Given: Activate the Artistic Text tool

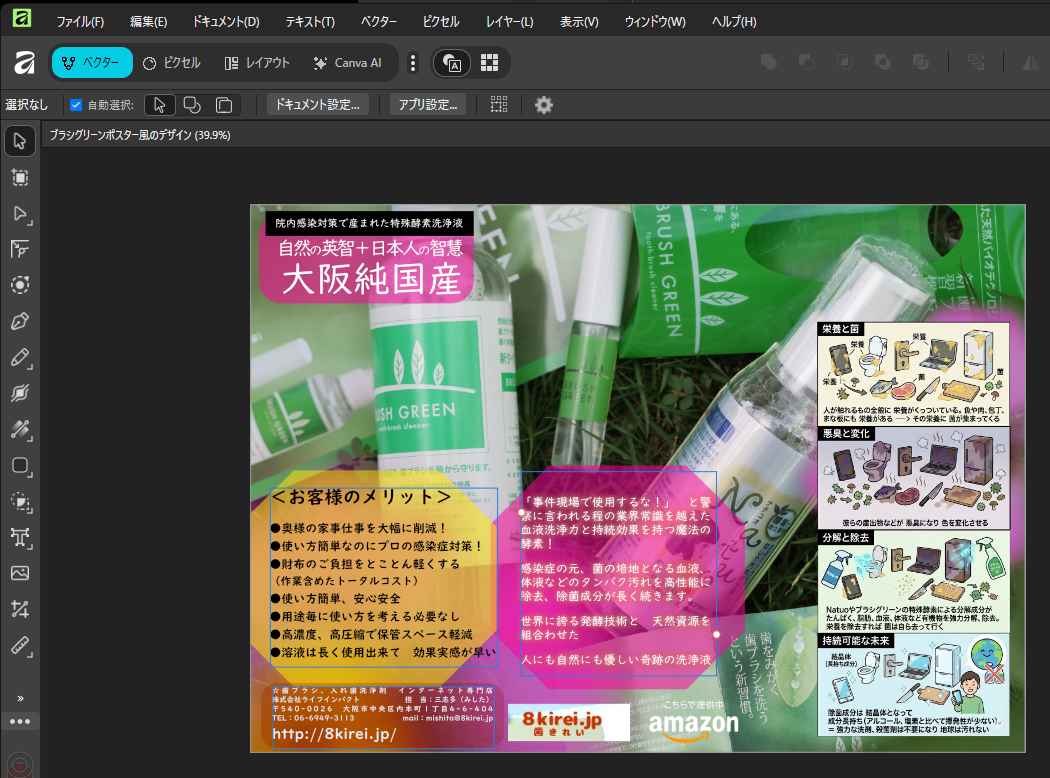Looking at the screenshot, I should [19, 537].
